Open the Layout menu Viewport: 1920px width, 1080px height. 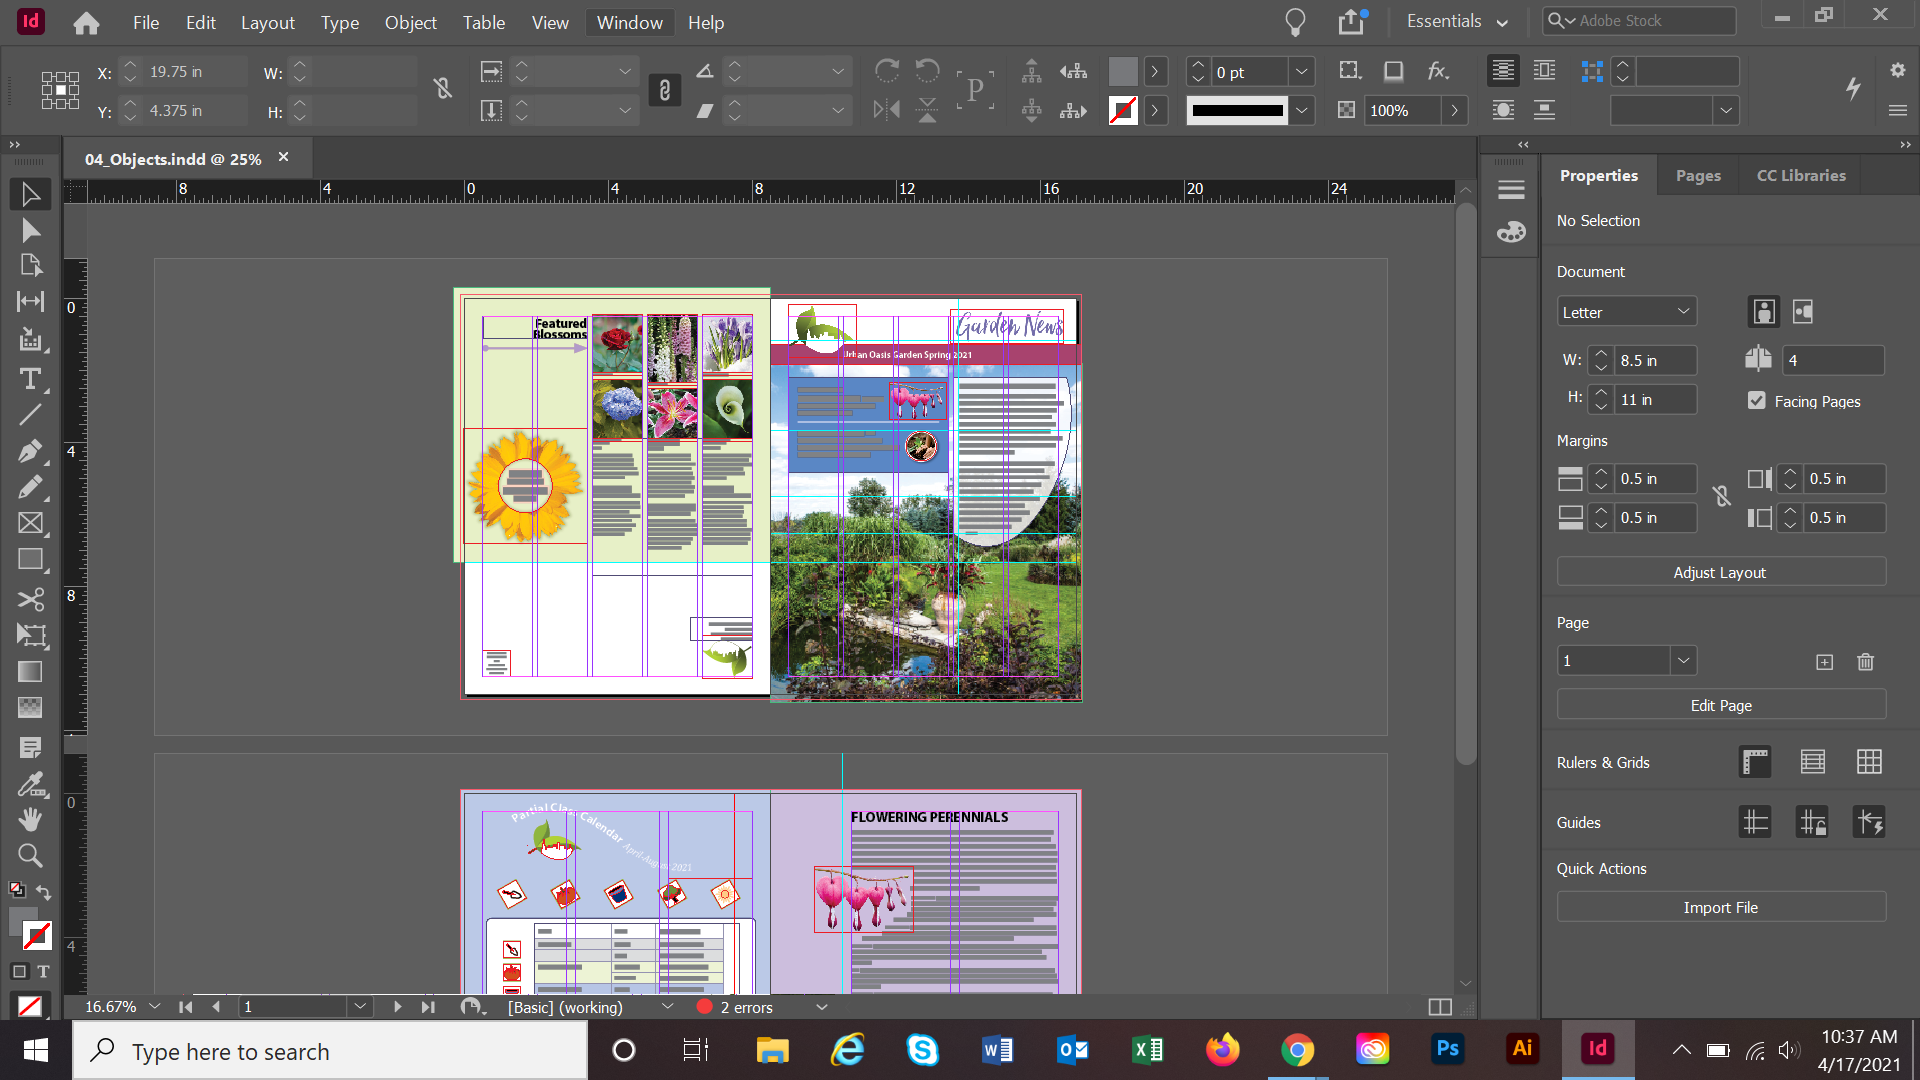pyautogui.click(x=268, y=22)
